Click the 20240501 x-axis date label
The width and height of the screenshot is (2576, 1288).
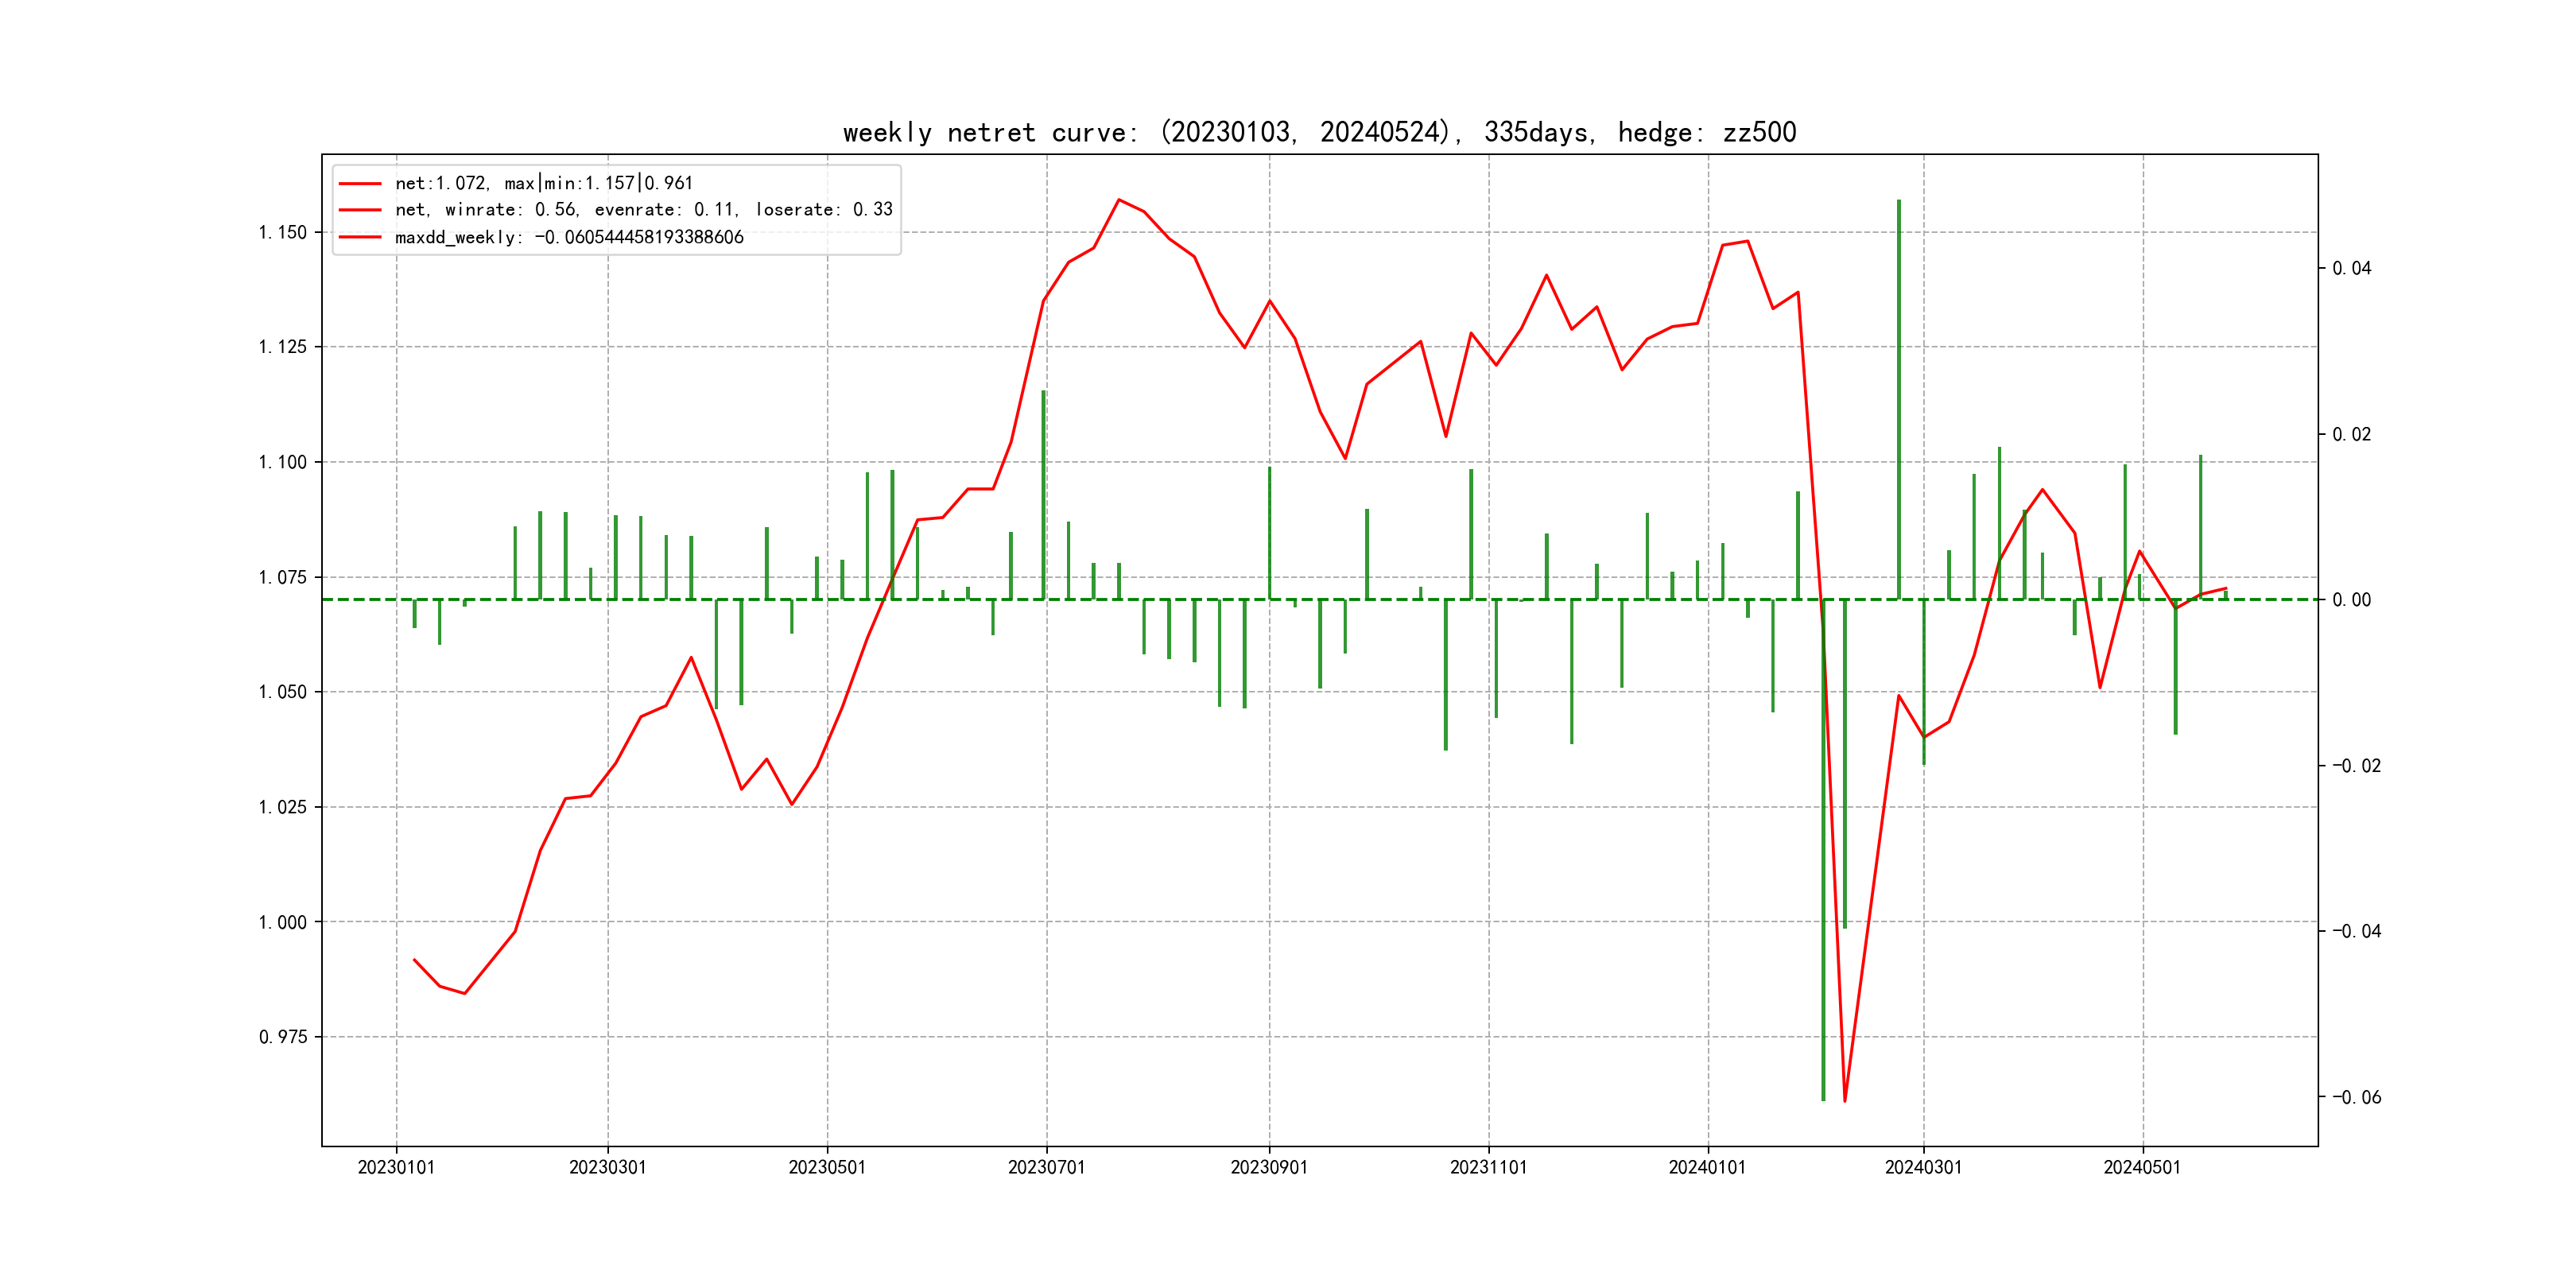click(2142, 1168)
